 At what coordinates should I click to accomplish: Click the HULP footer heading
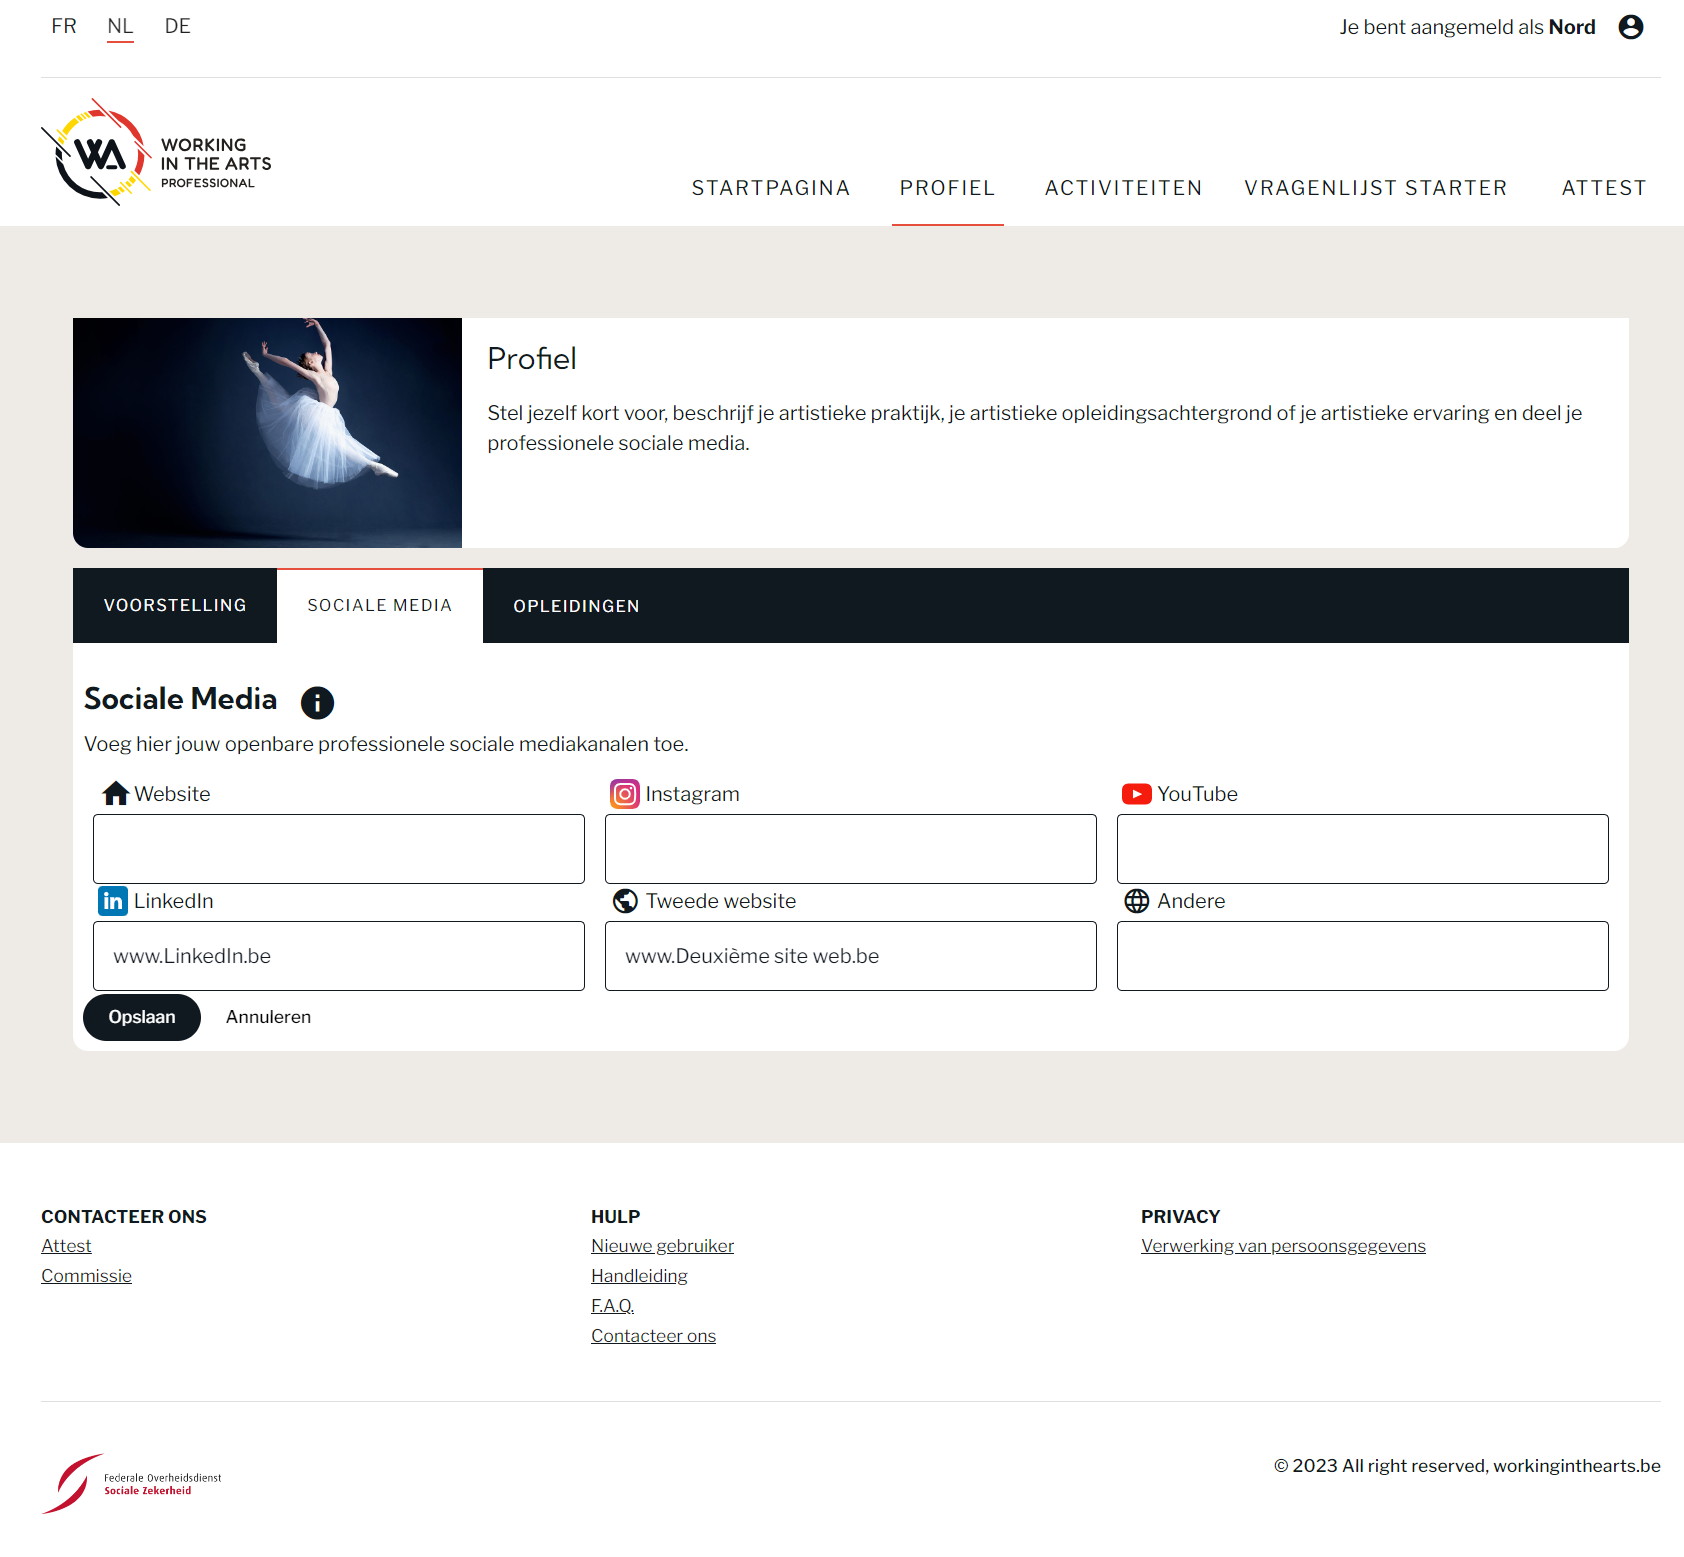point(615,1217)
